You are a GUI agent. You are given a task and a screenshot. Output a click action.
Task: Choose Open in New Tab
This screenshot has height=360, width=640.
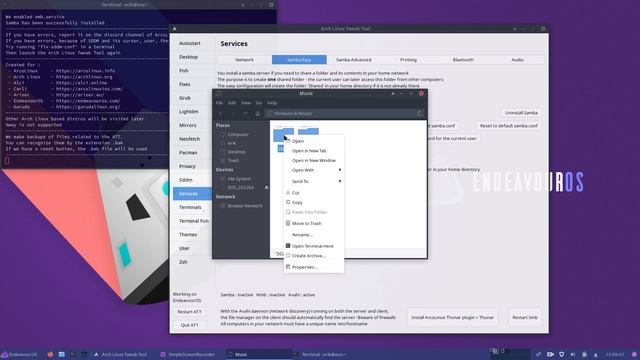313,151
